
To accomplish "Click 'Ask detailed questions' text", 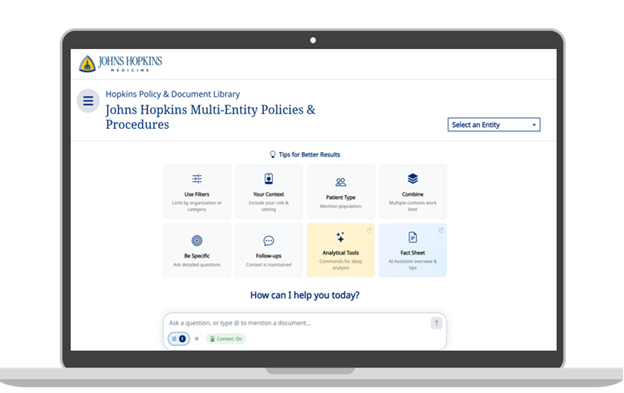I will [197, 265].
